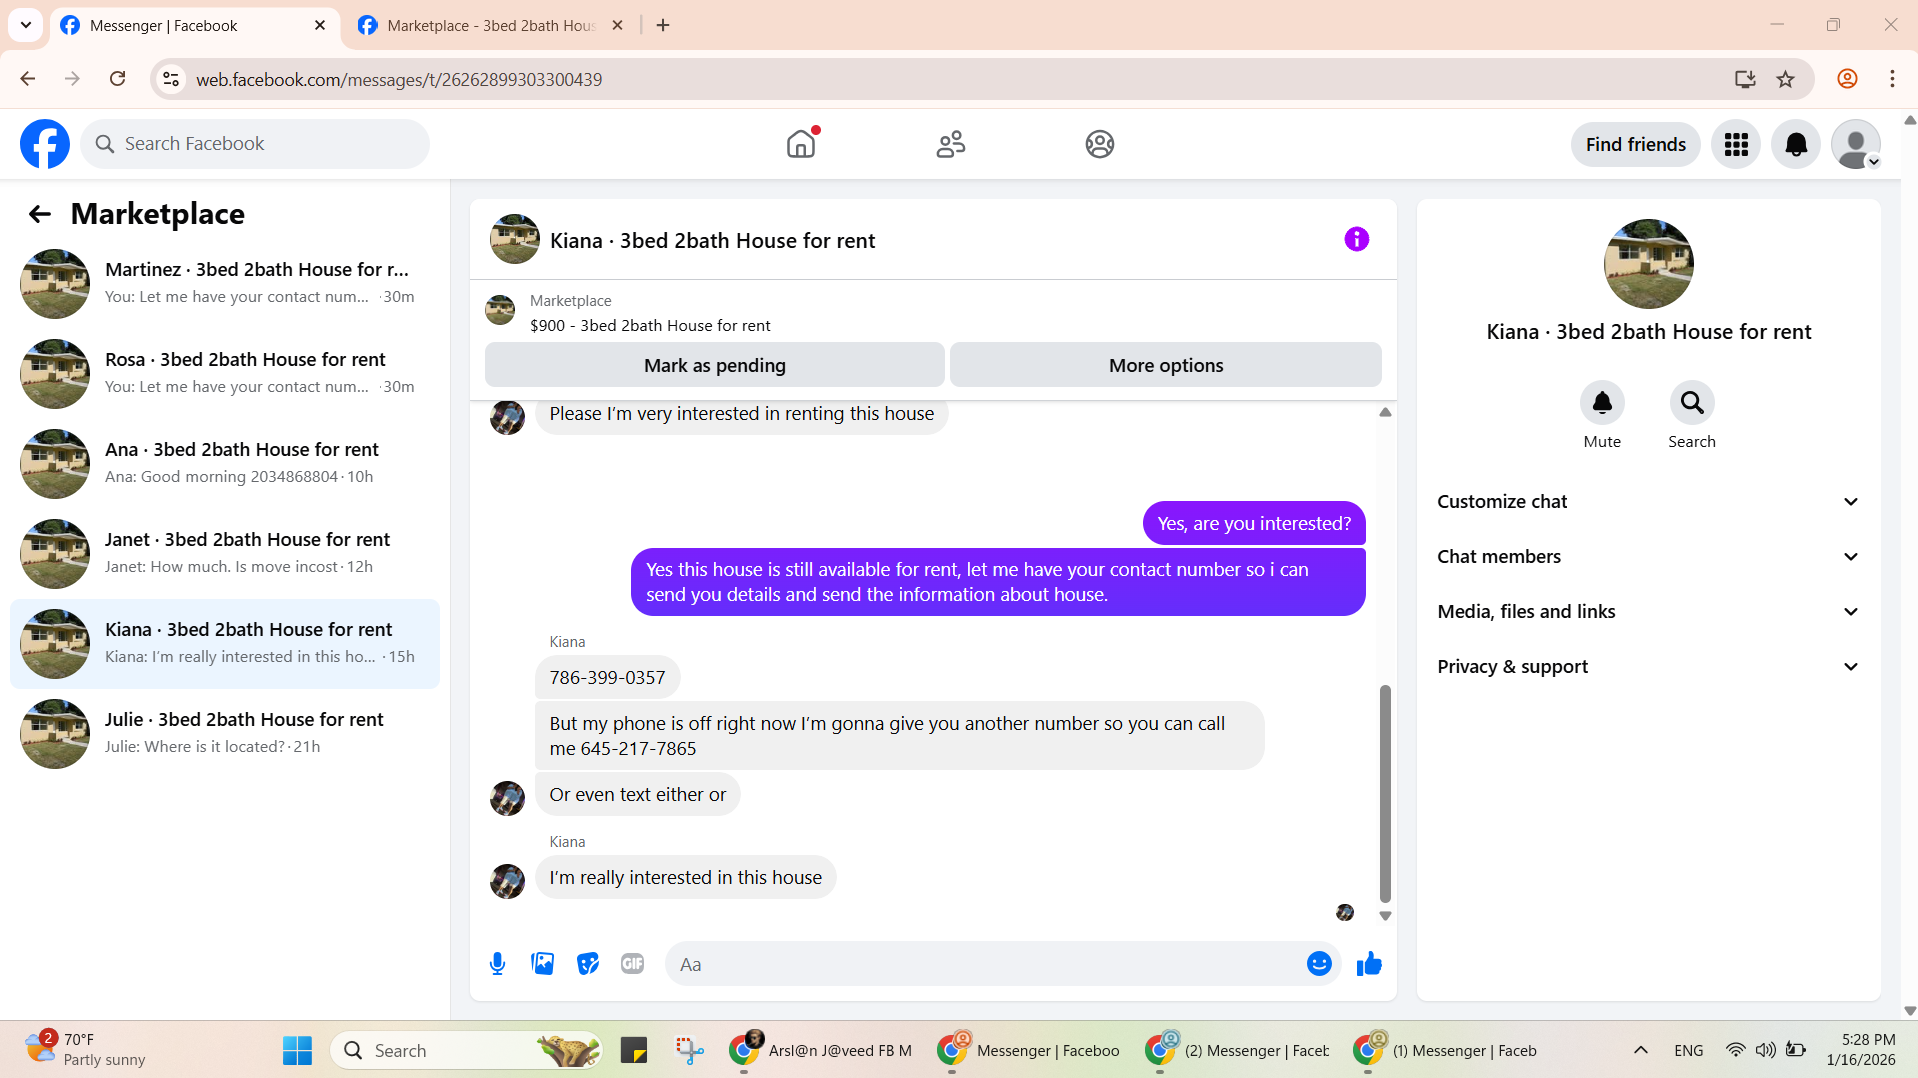Viewport: 1918px width, 1078px height.
Task: Expand Customize chat section
Action: 1648,502
